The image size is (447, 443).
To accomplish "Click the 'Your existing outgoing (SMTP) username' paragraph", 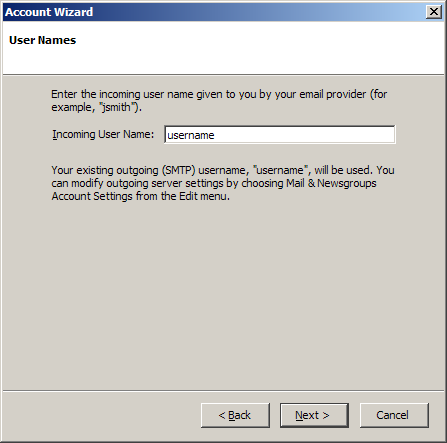I will pos(223,183).
